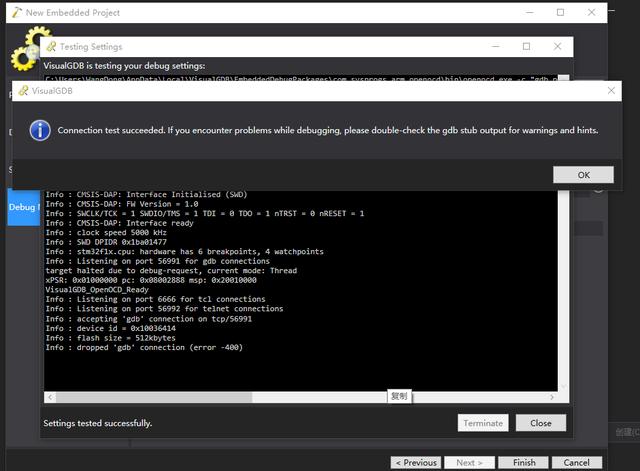Cancel the New Embedded Project wizard
The width and height of the screenshot is (640, 471).
click(x=577, y=462)
